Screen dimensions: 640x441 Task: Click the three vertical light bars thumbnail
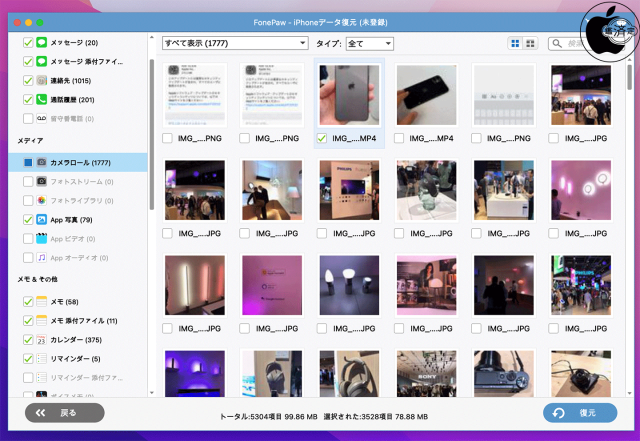pos(195,285)
